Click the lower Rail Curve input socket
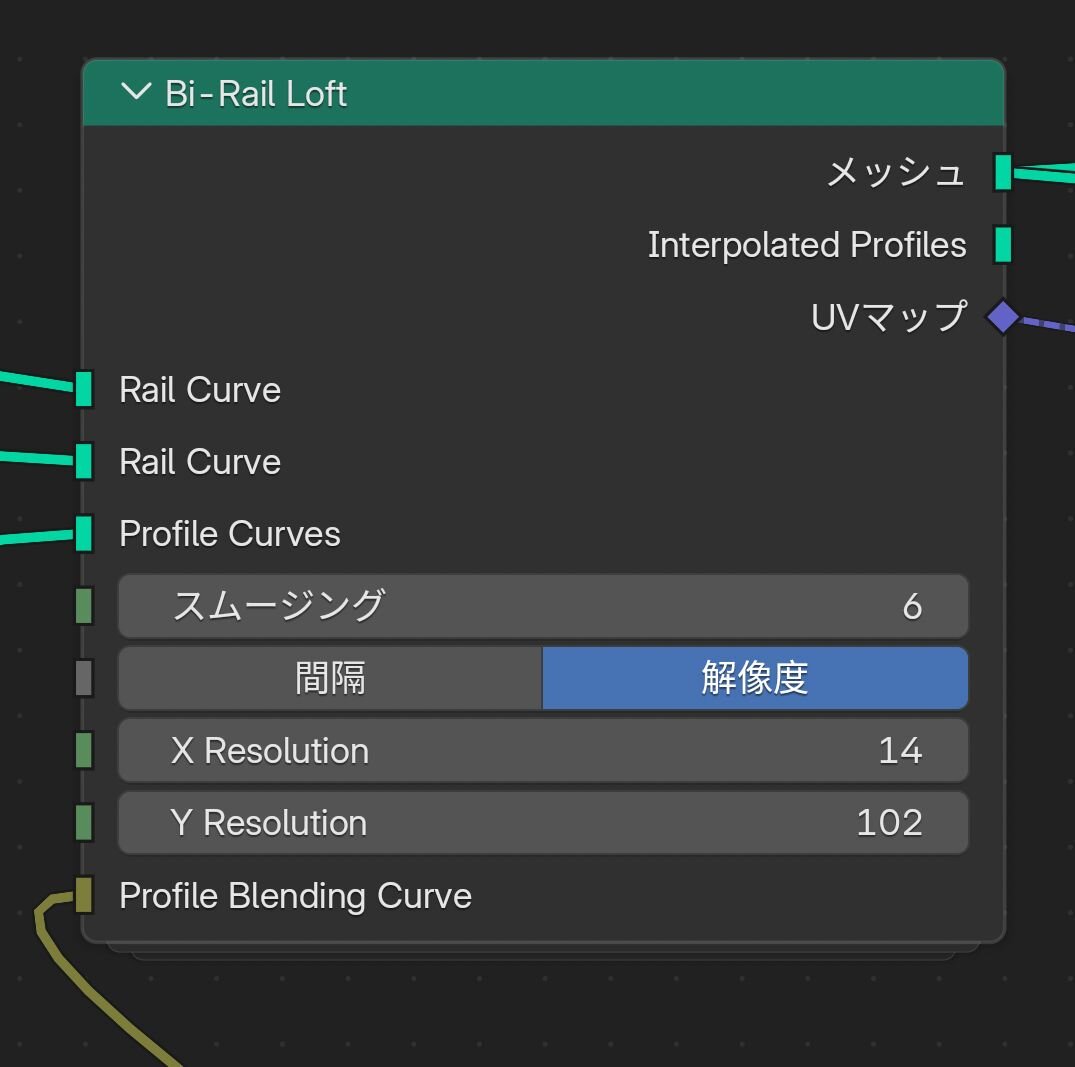Viewport: 1075px width, 1067px height. point(84,461)
